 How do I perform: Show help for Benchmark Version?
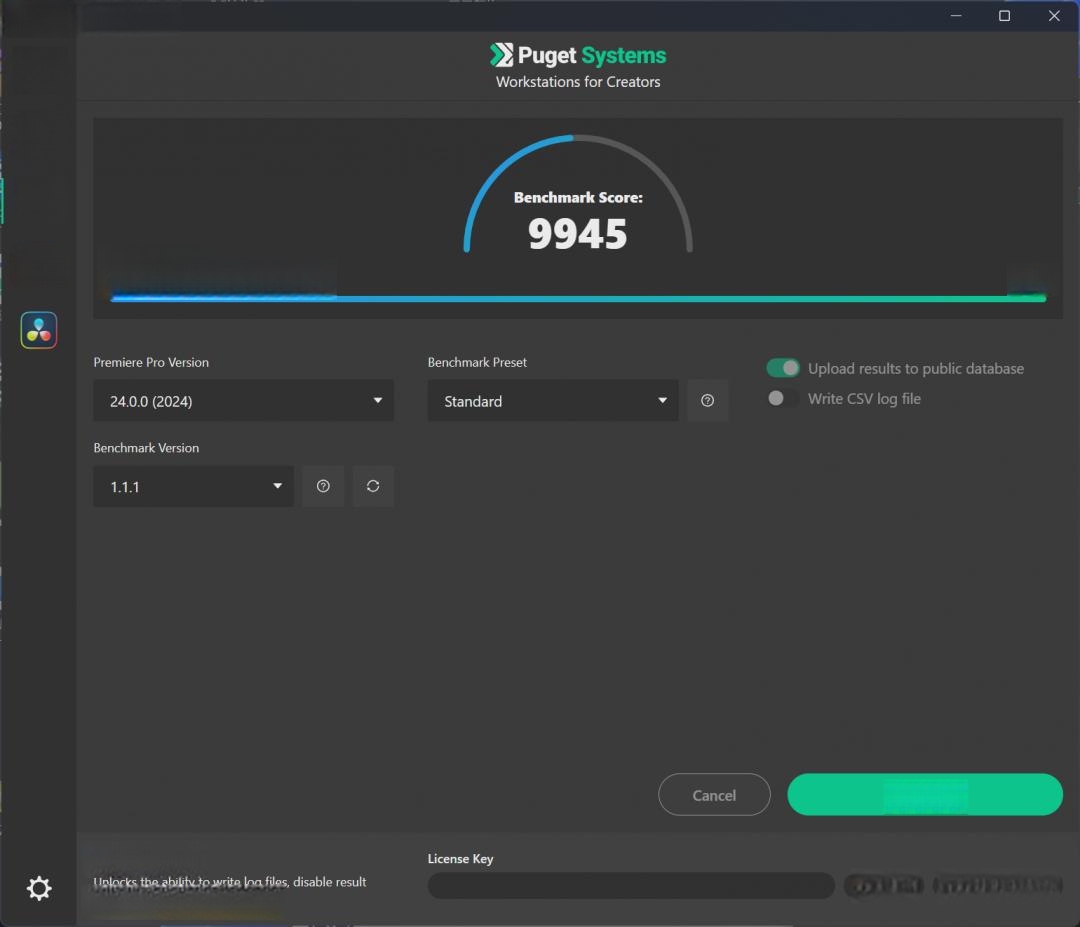323,486
